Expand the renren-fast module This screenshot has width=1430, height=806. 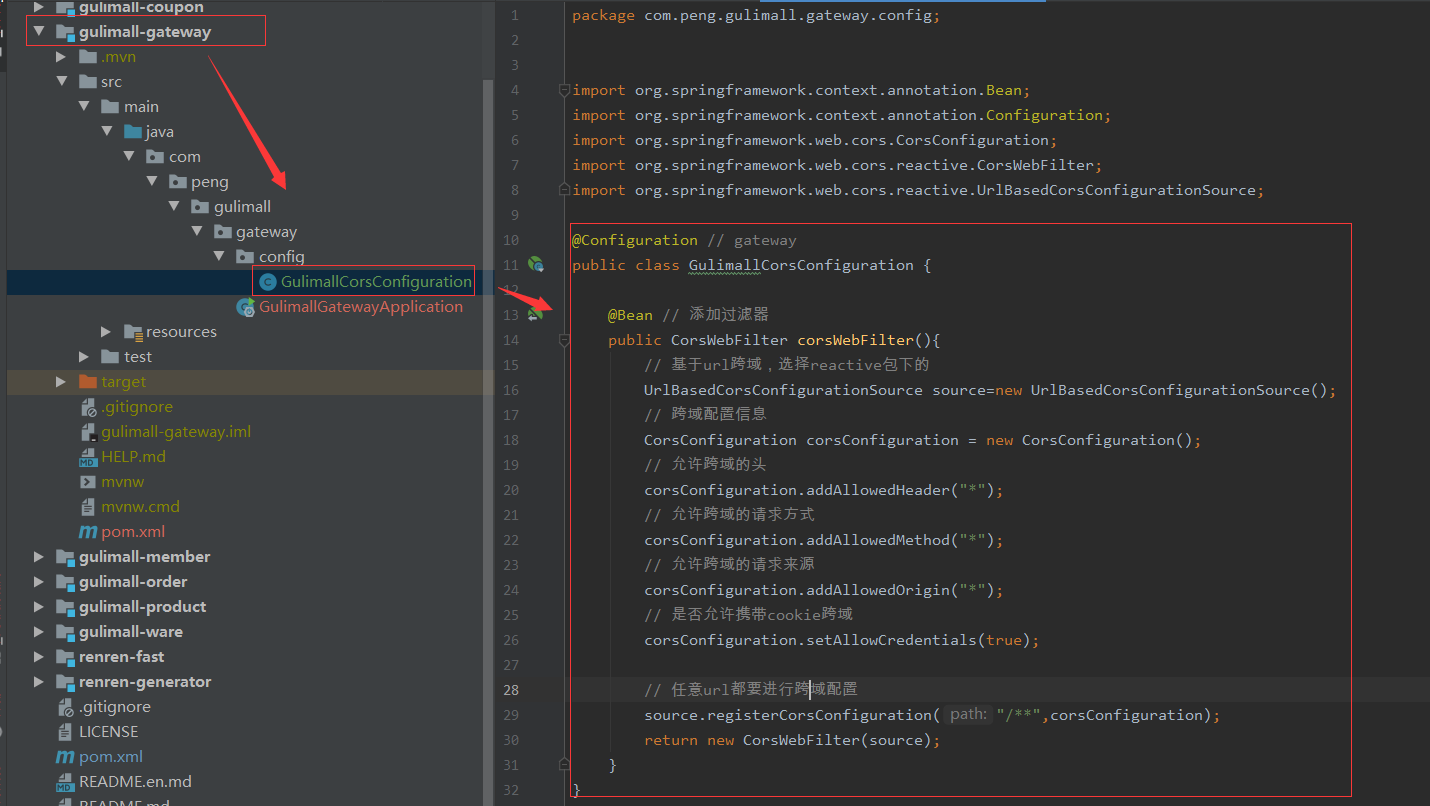pos(39,656)
